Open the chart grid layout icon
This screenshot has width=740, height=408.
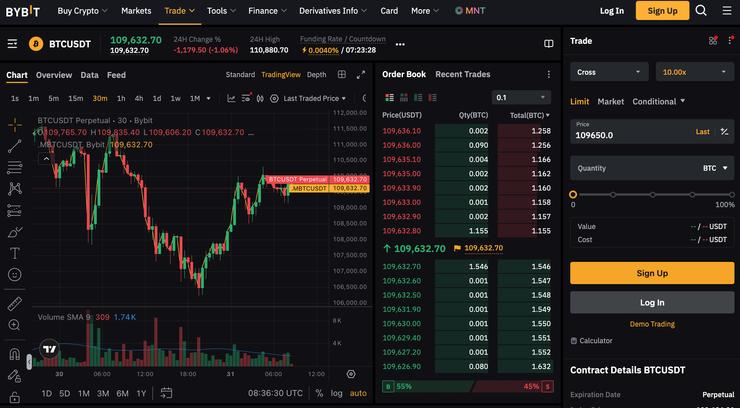[342, 75]
